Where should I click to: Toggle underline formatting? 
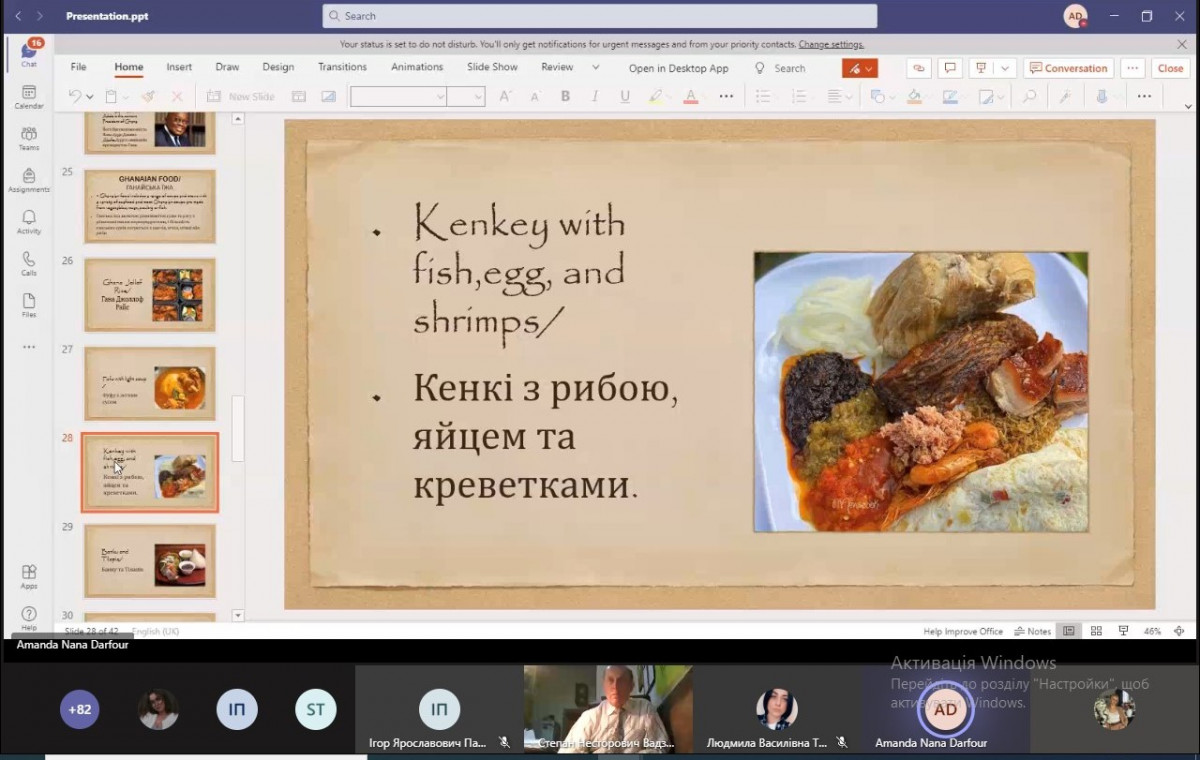pos(625,97)
